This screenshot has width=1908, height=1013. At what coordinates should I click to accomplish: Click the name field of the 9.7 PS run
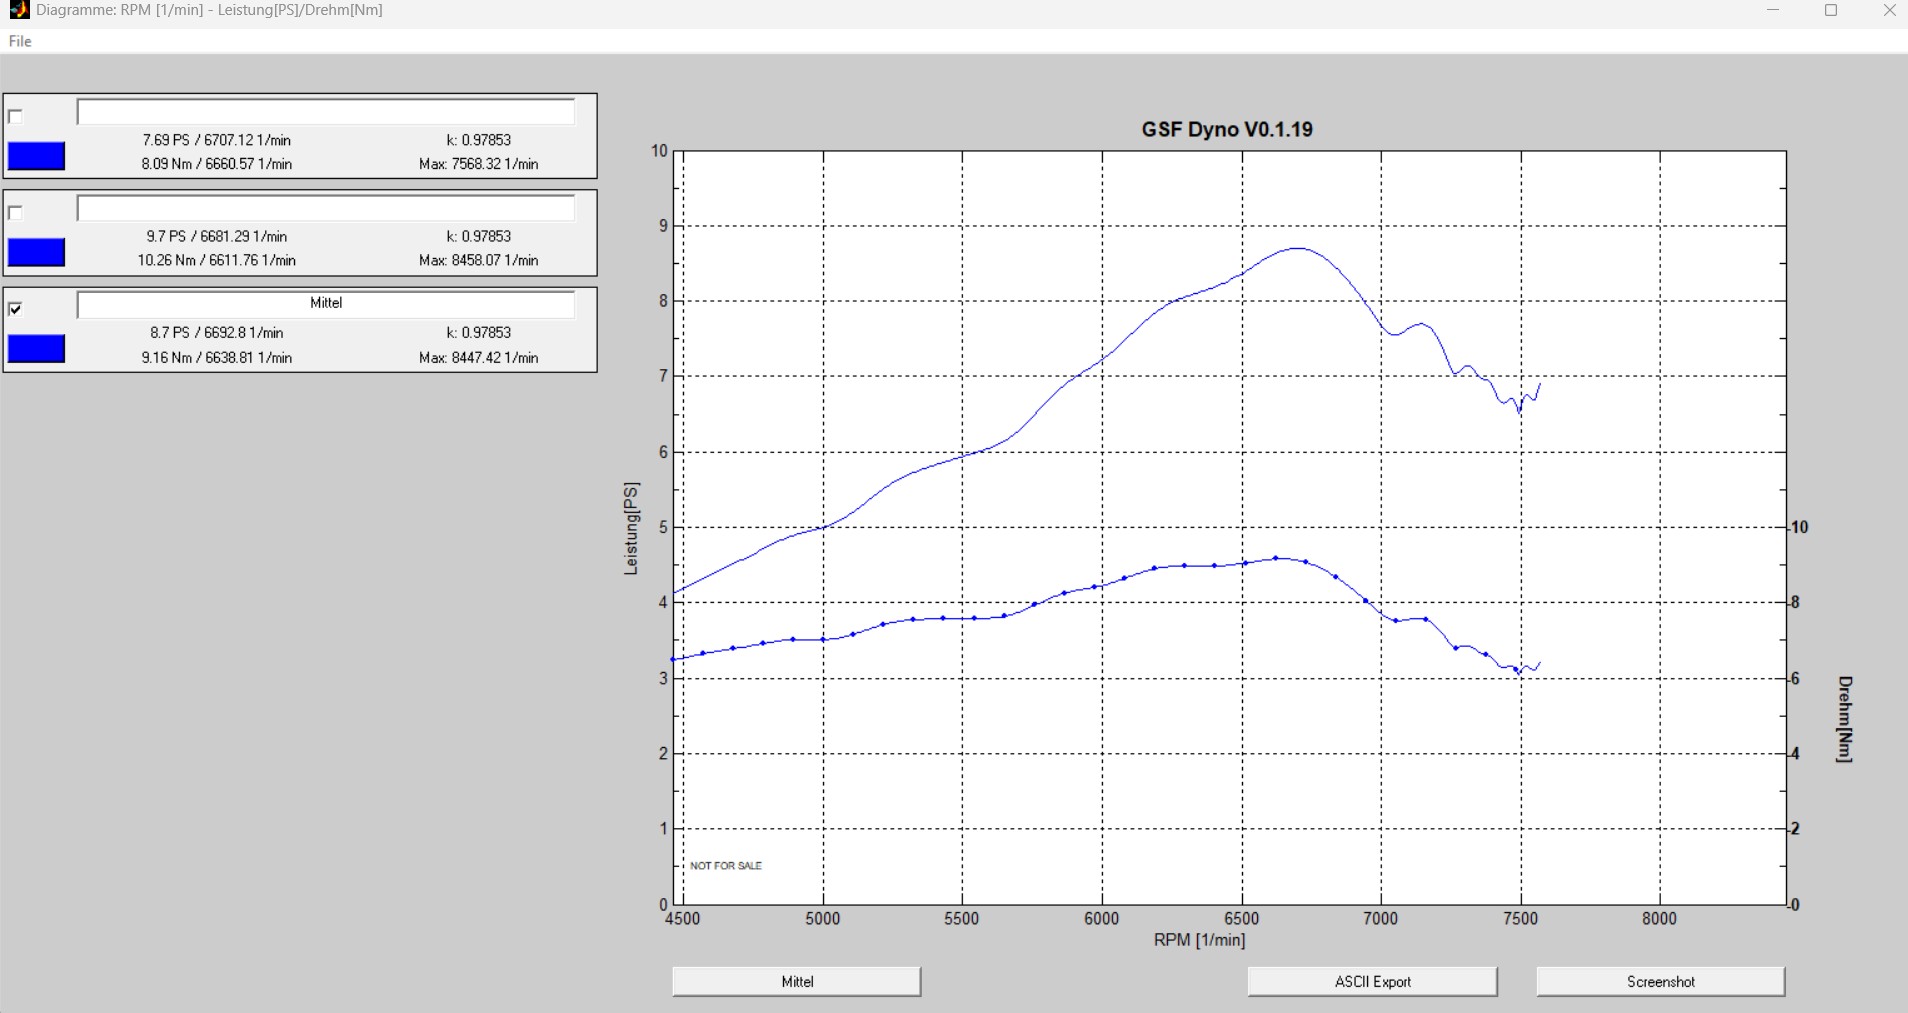coord(326,208)
